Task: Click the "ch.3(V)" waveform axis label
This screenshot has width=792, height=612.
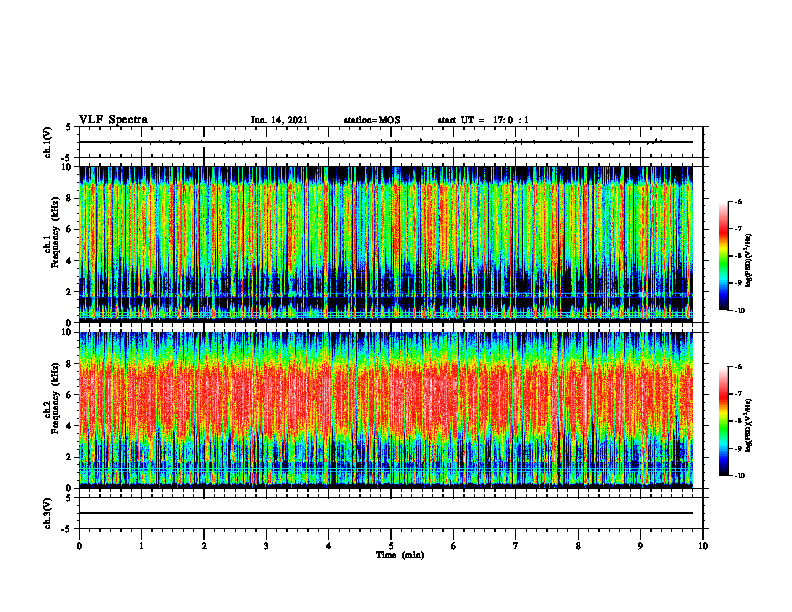Action: point(47,513)
